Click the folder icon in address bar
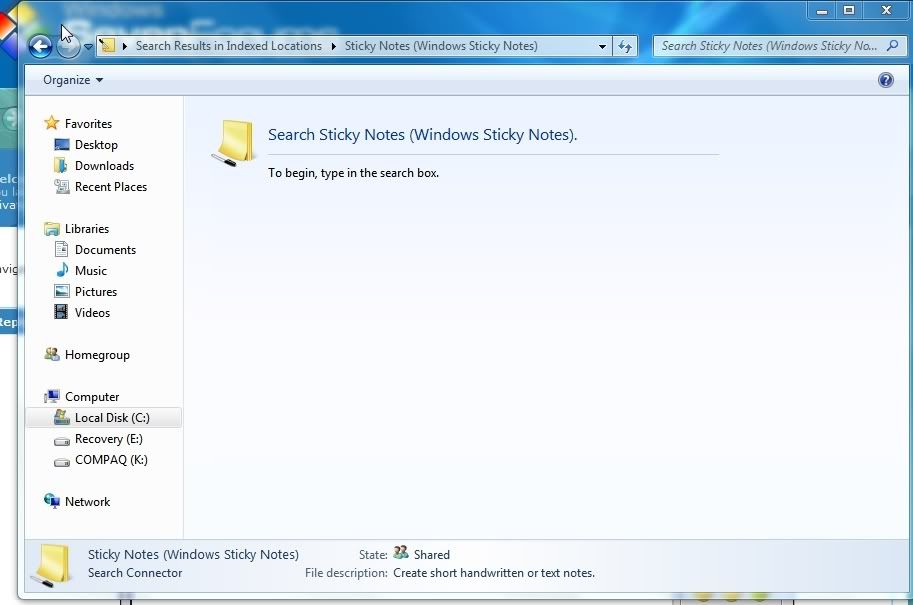 pos(107,45)
